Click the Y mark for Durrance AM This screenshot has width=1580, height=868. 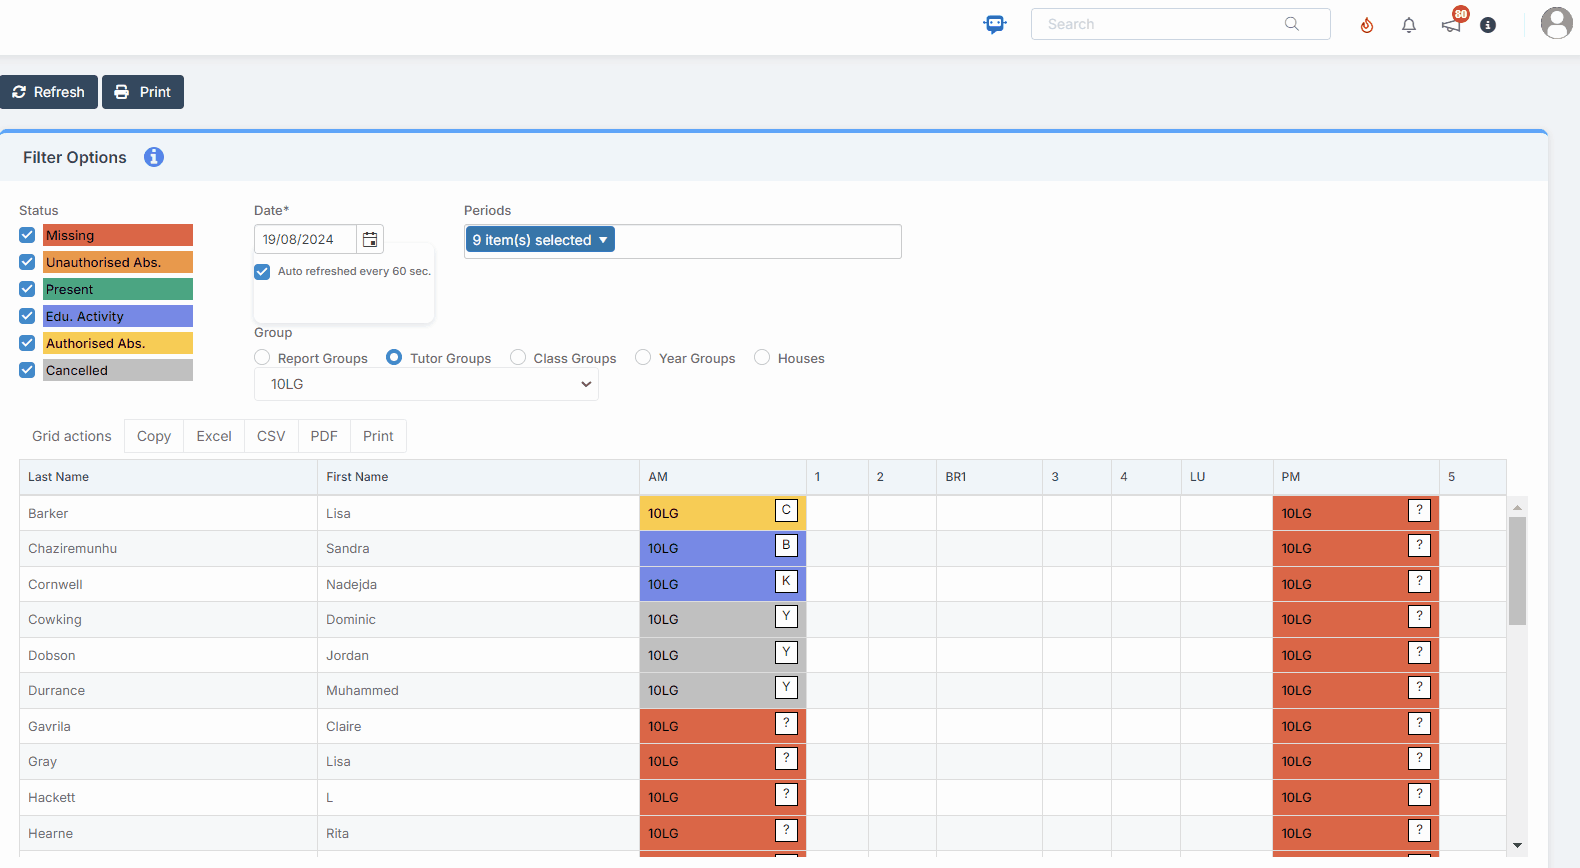click(787, 687)
